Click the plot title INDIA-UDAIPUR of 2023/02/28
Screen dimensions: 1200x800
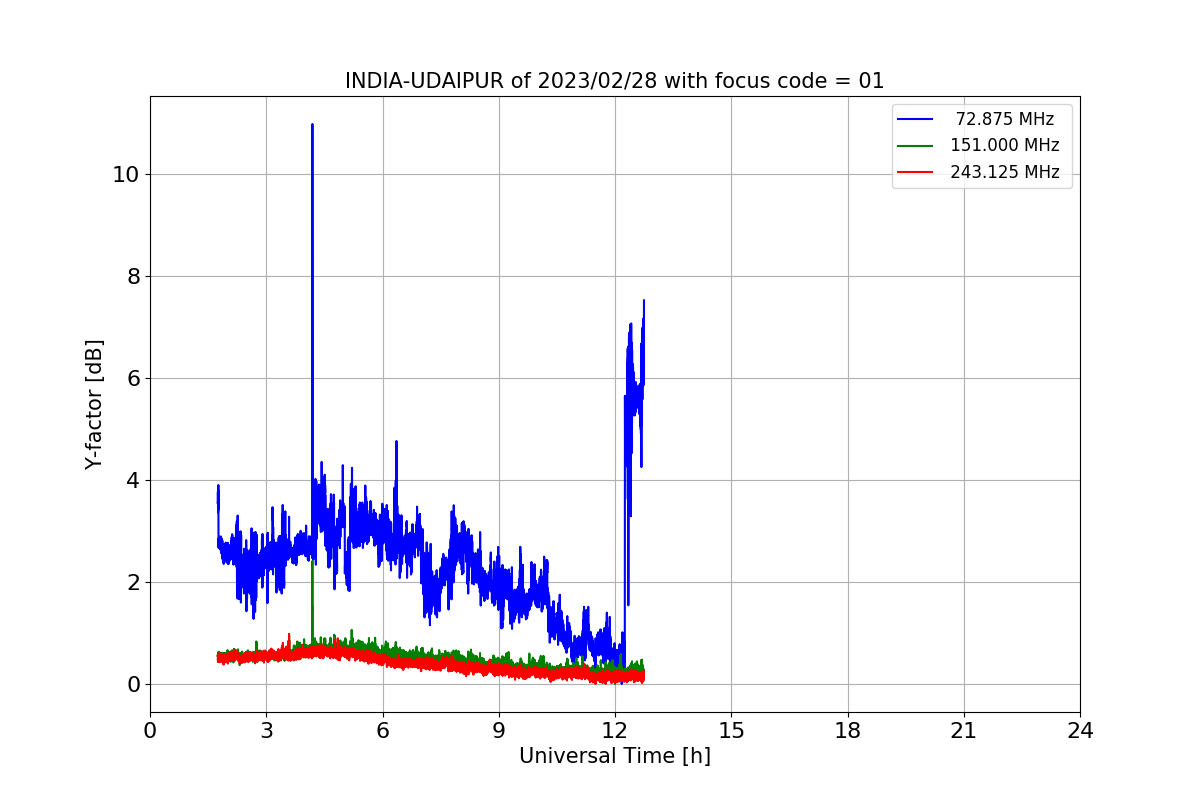coord(614,81)
